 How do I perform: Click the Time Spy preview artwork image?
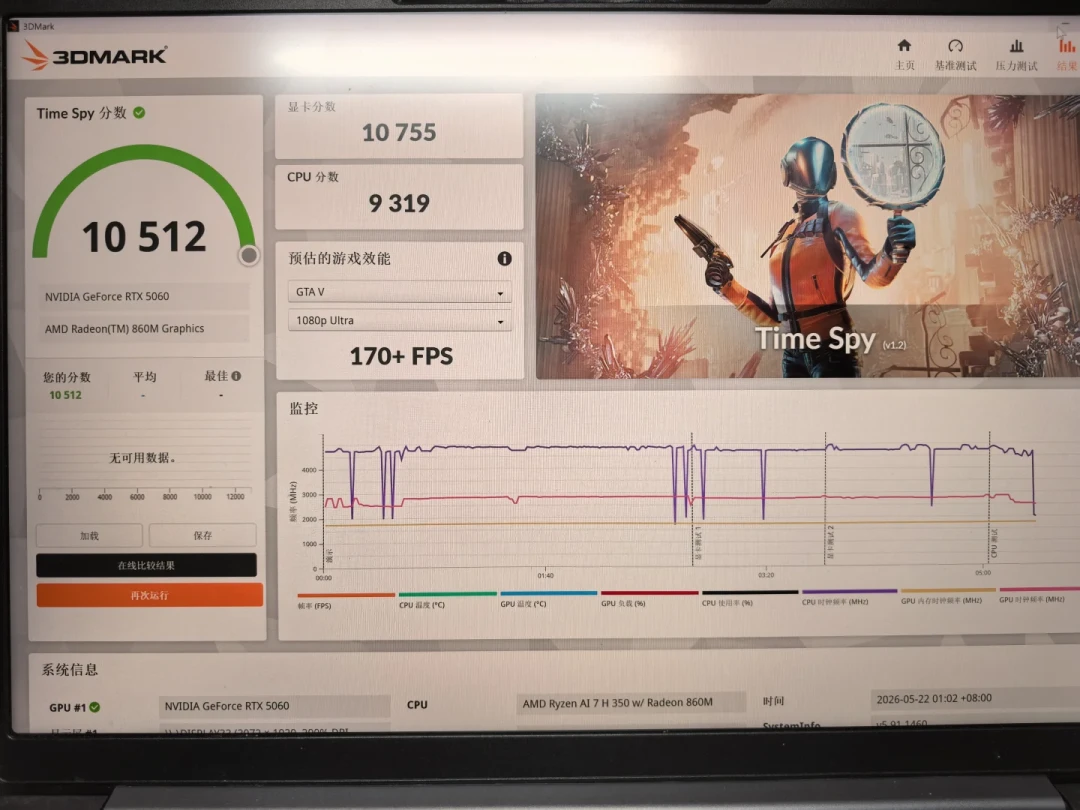click(x=807, y=236)
